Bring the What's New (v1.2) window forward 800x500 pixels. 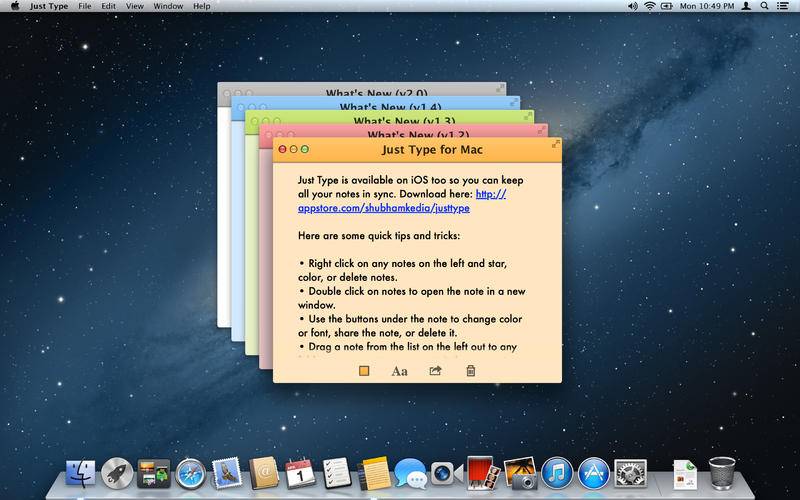[x=418, y=134]
